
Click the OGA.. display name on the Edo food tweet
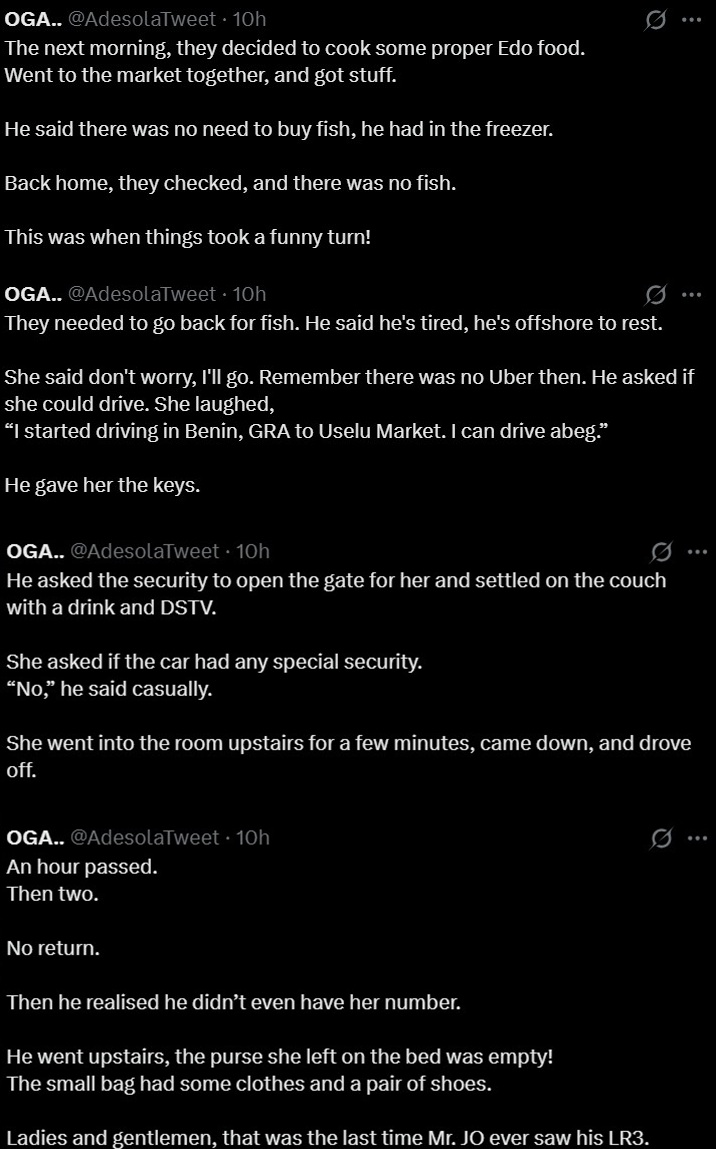[x=33, y=19]
